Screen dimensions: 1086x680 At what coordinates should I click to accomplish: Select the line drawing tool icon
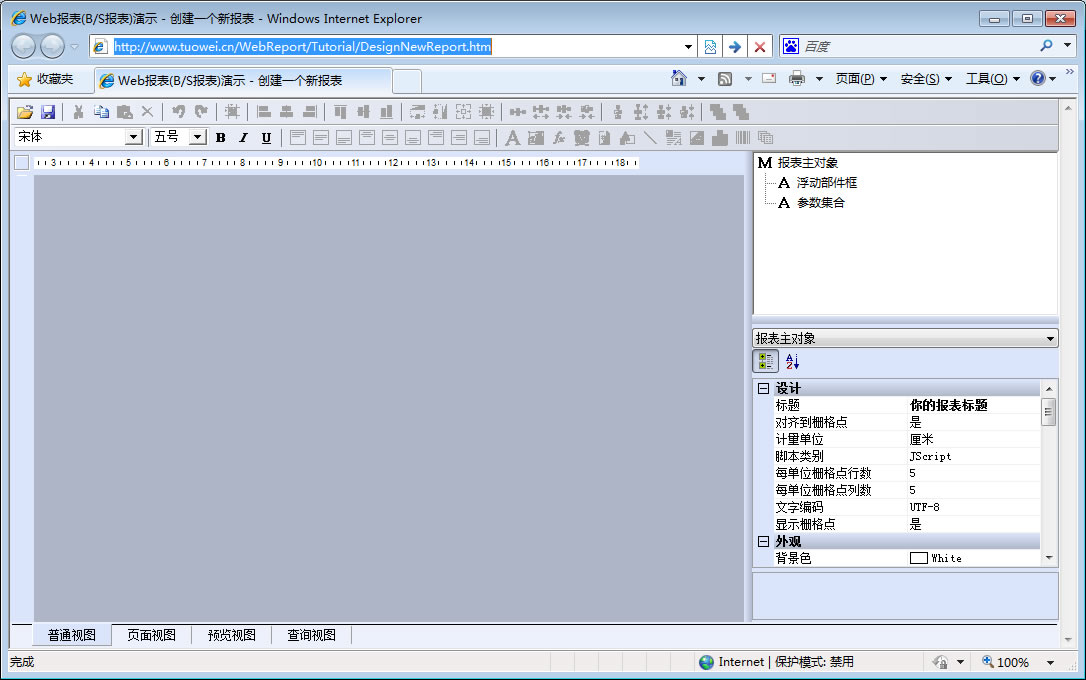[650, 138]
